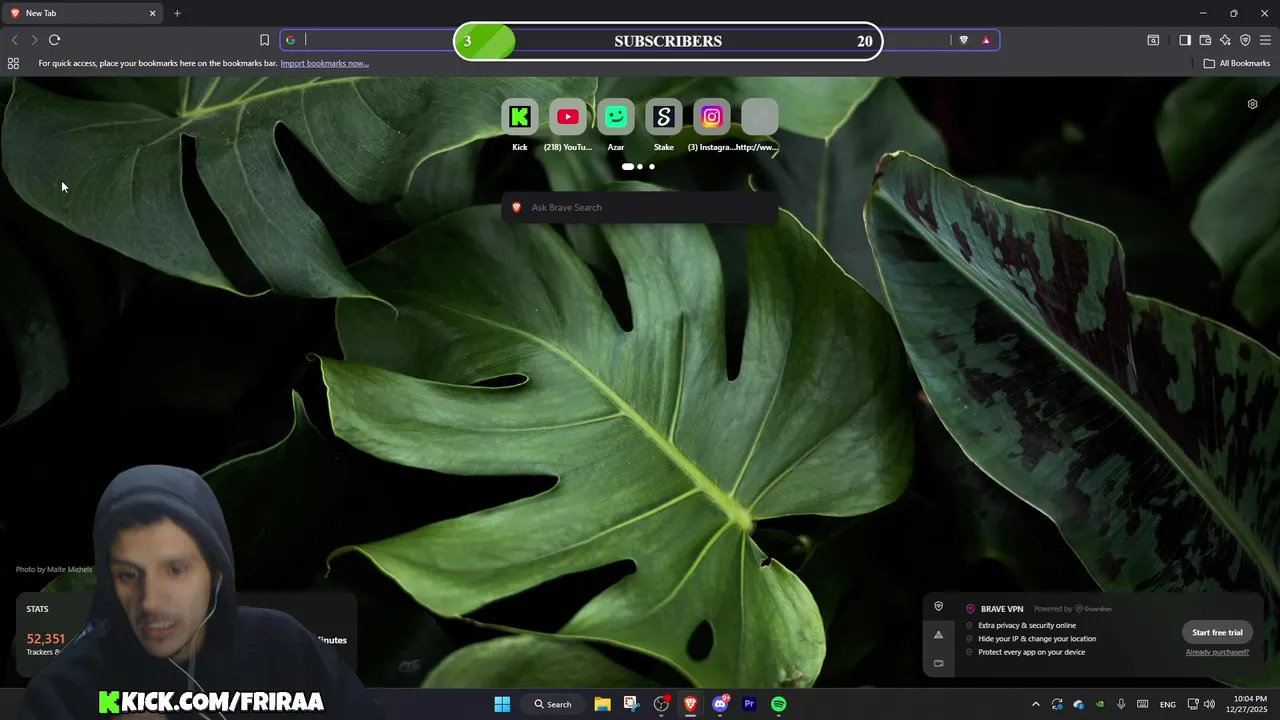1280x720 pixels.
Task: Close the New Tab tab
Action: point(152,13)
